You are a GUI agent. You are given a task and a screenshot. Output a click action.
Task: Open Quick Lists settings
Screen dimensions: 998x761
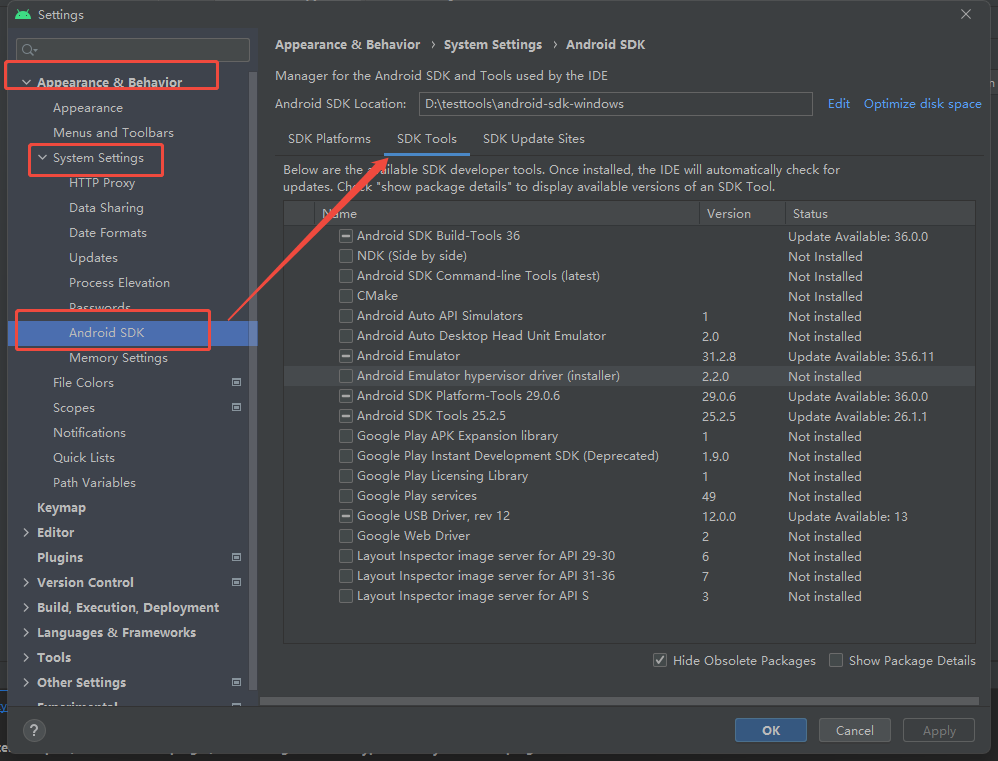point(83,457)
